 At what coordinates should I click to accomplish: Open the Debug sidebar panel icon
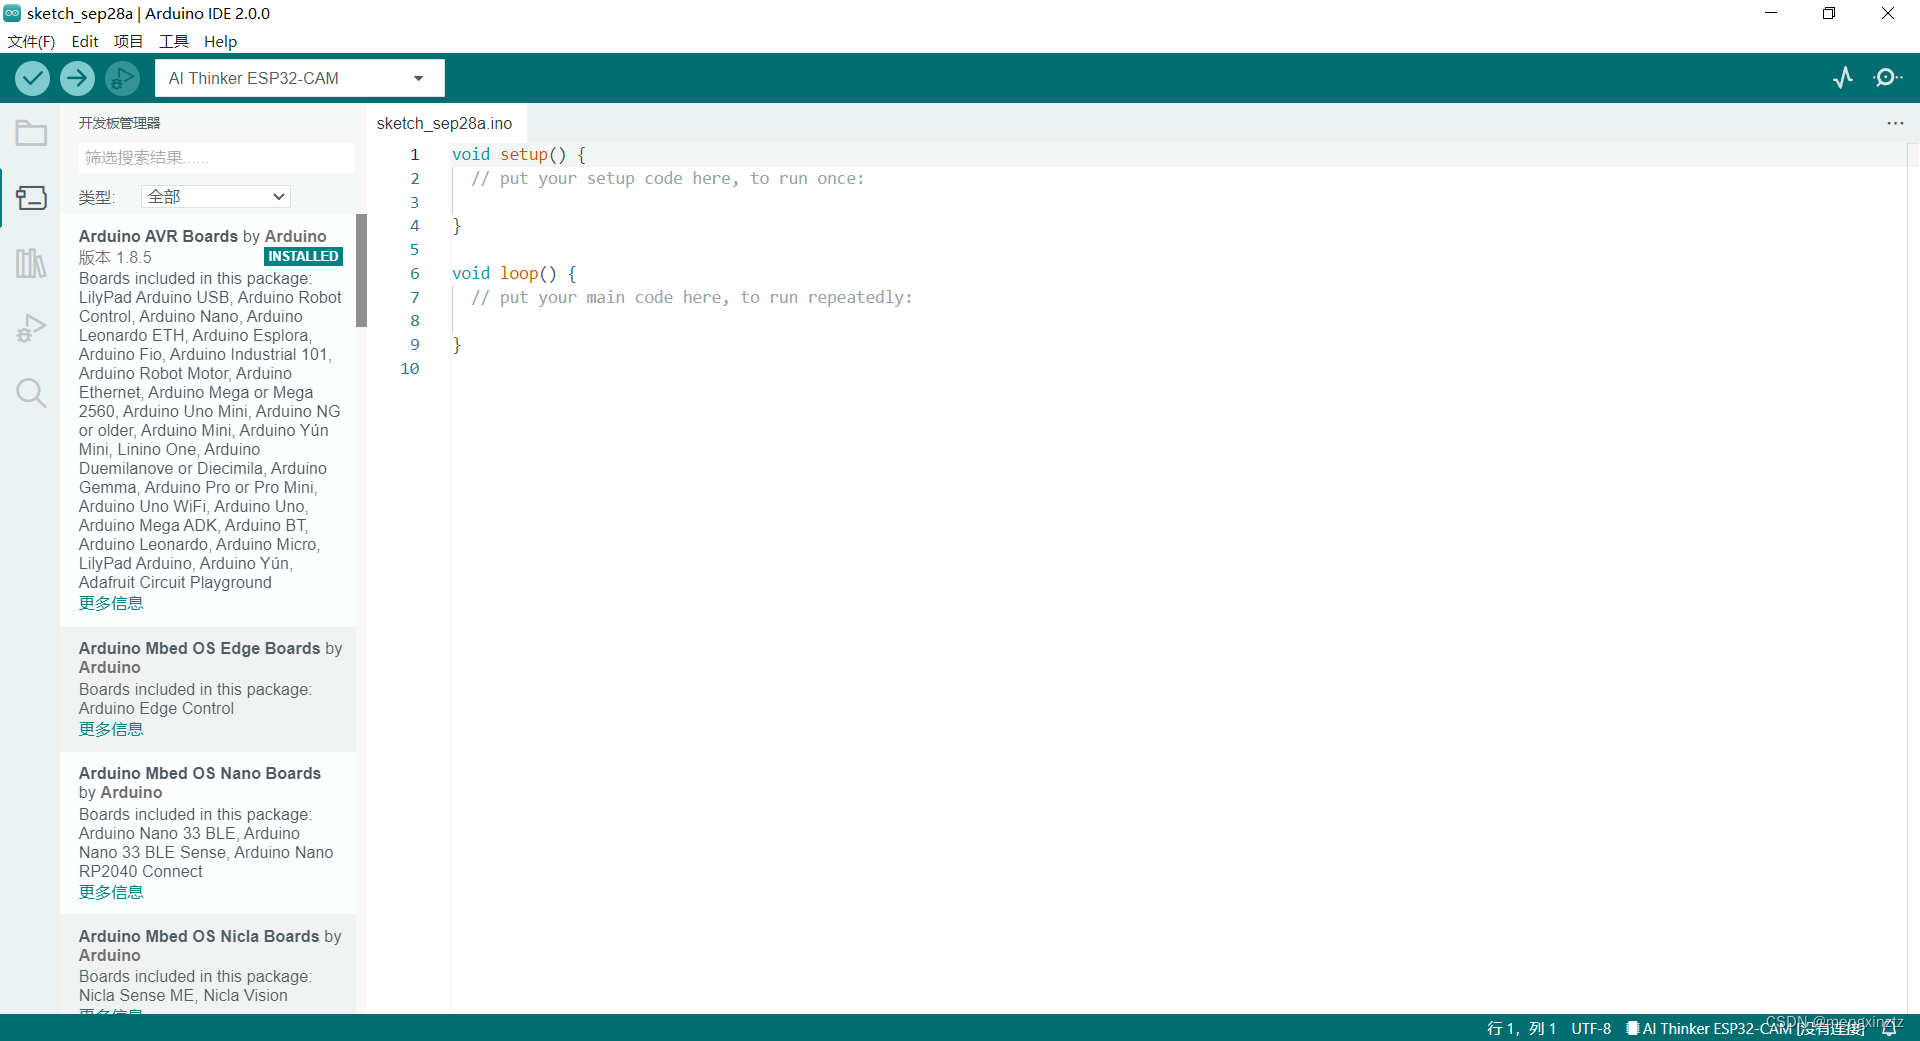[x=31, y=328]
